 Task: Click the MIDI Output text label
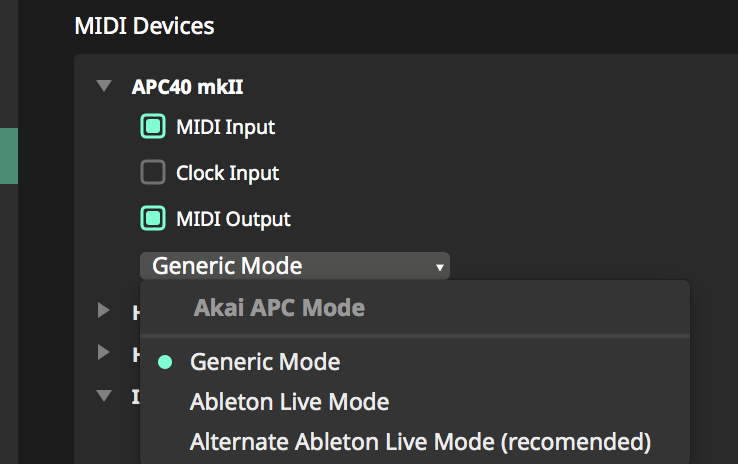click(233, 218)
